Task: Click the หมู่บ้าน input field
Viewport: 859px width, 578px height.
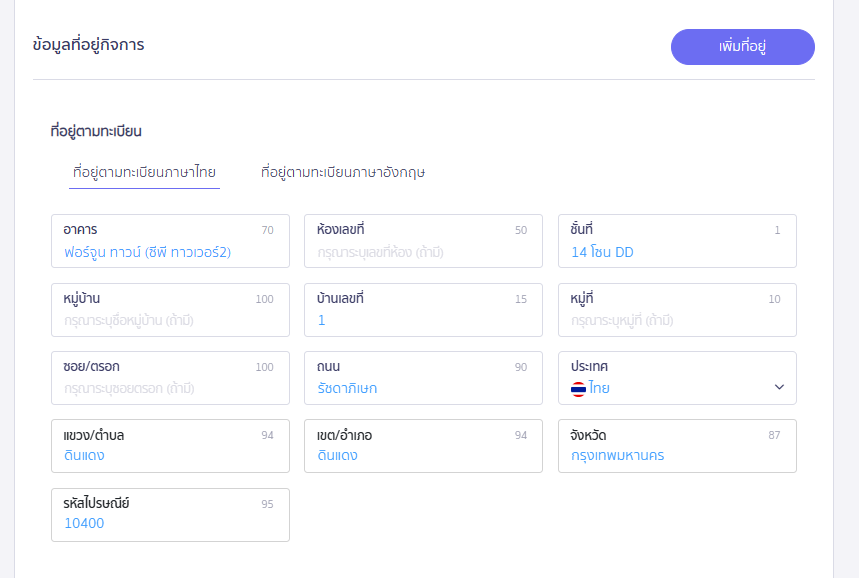Action: pyautogui.click(x=169, y=320)
